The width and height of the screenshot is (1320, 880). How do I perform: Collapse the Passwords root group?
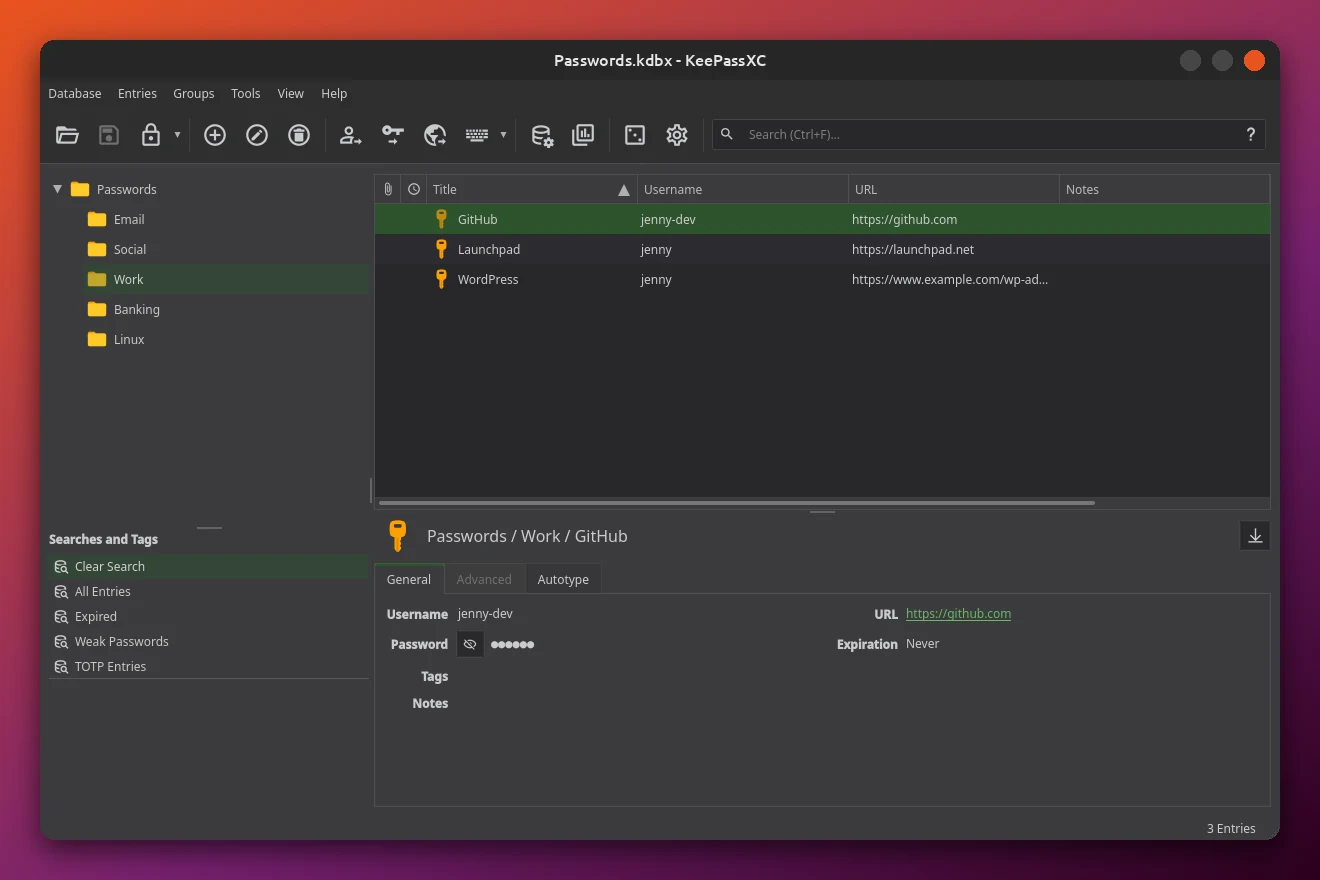click(x=57, y=189)
